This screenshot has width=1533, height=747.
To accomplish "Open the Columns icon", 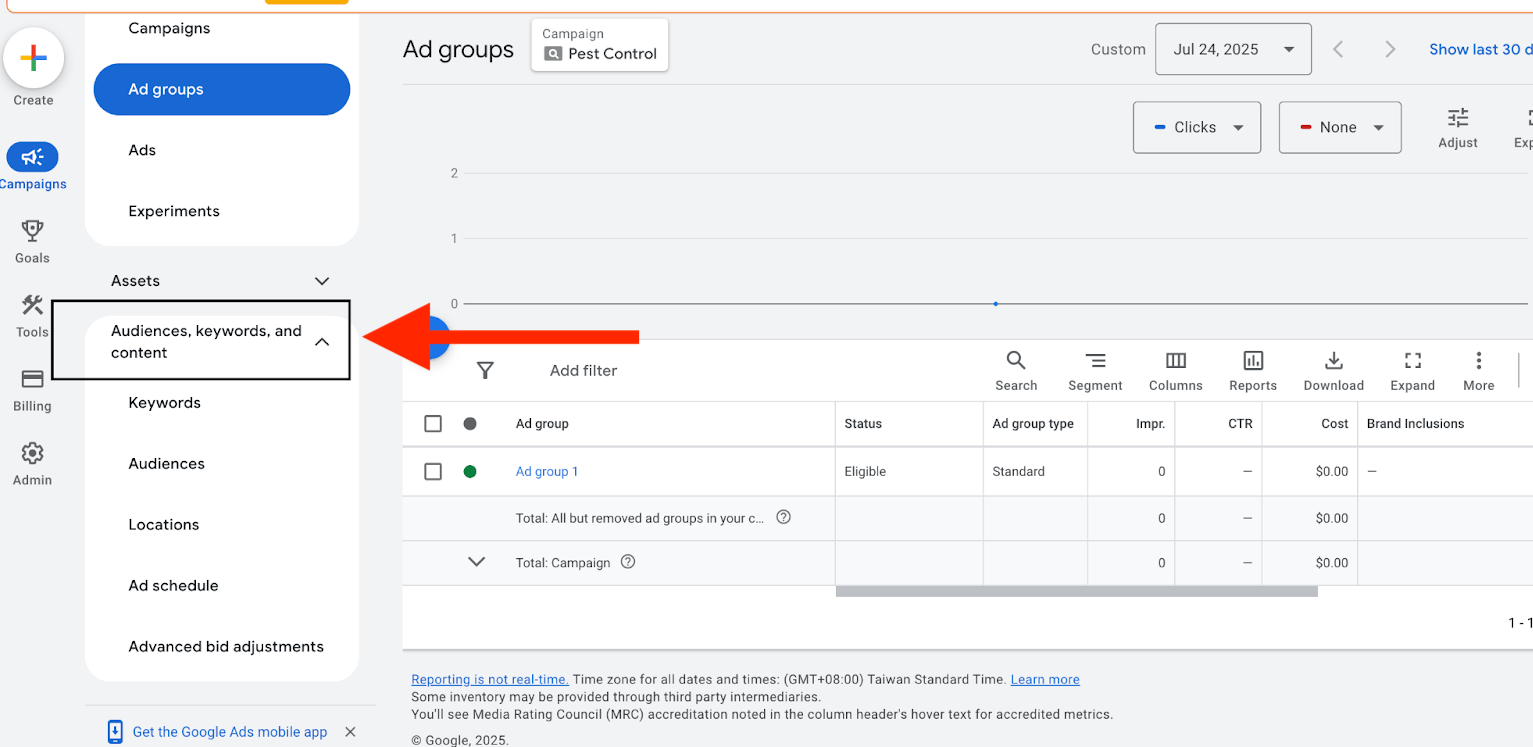I will pos(1175,361).
